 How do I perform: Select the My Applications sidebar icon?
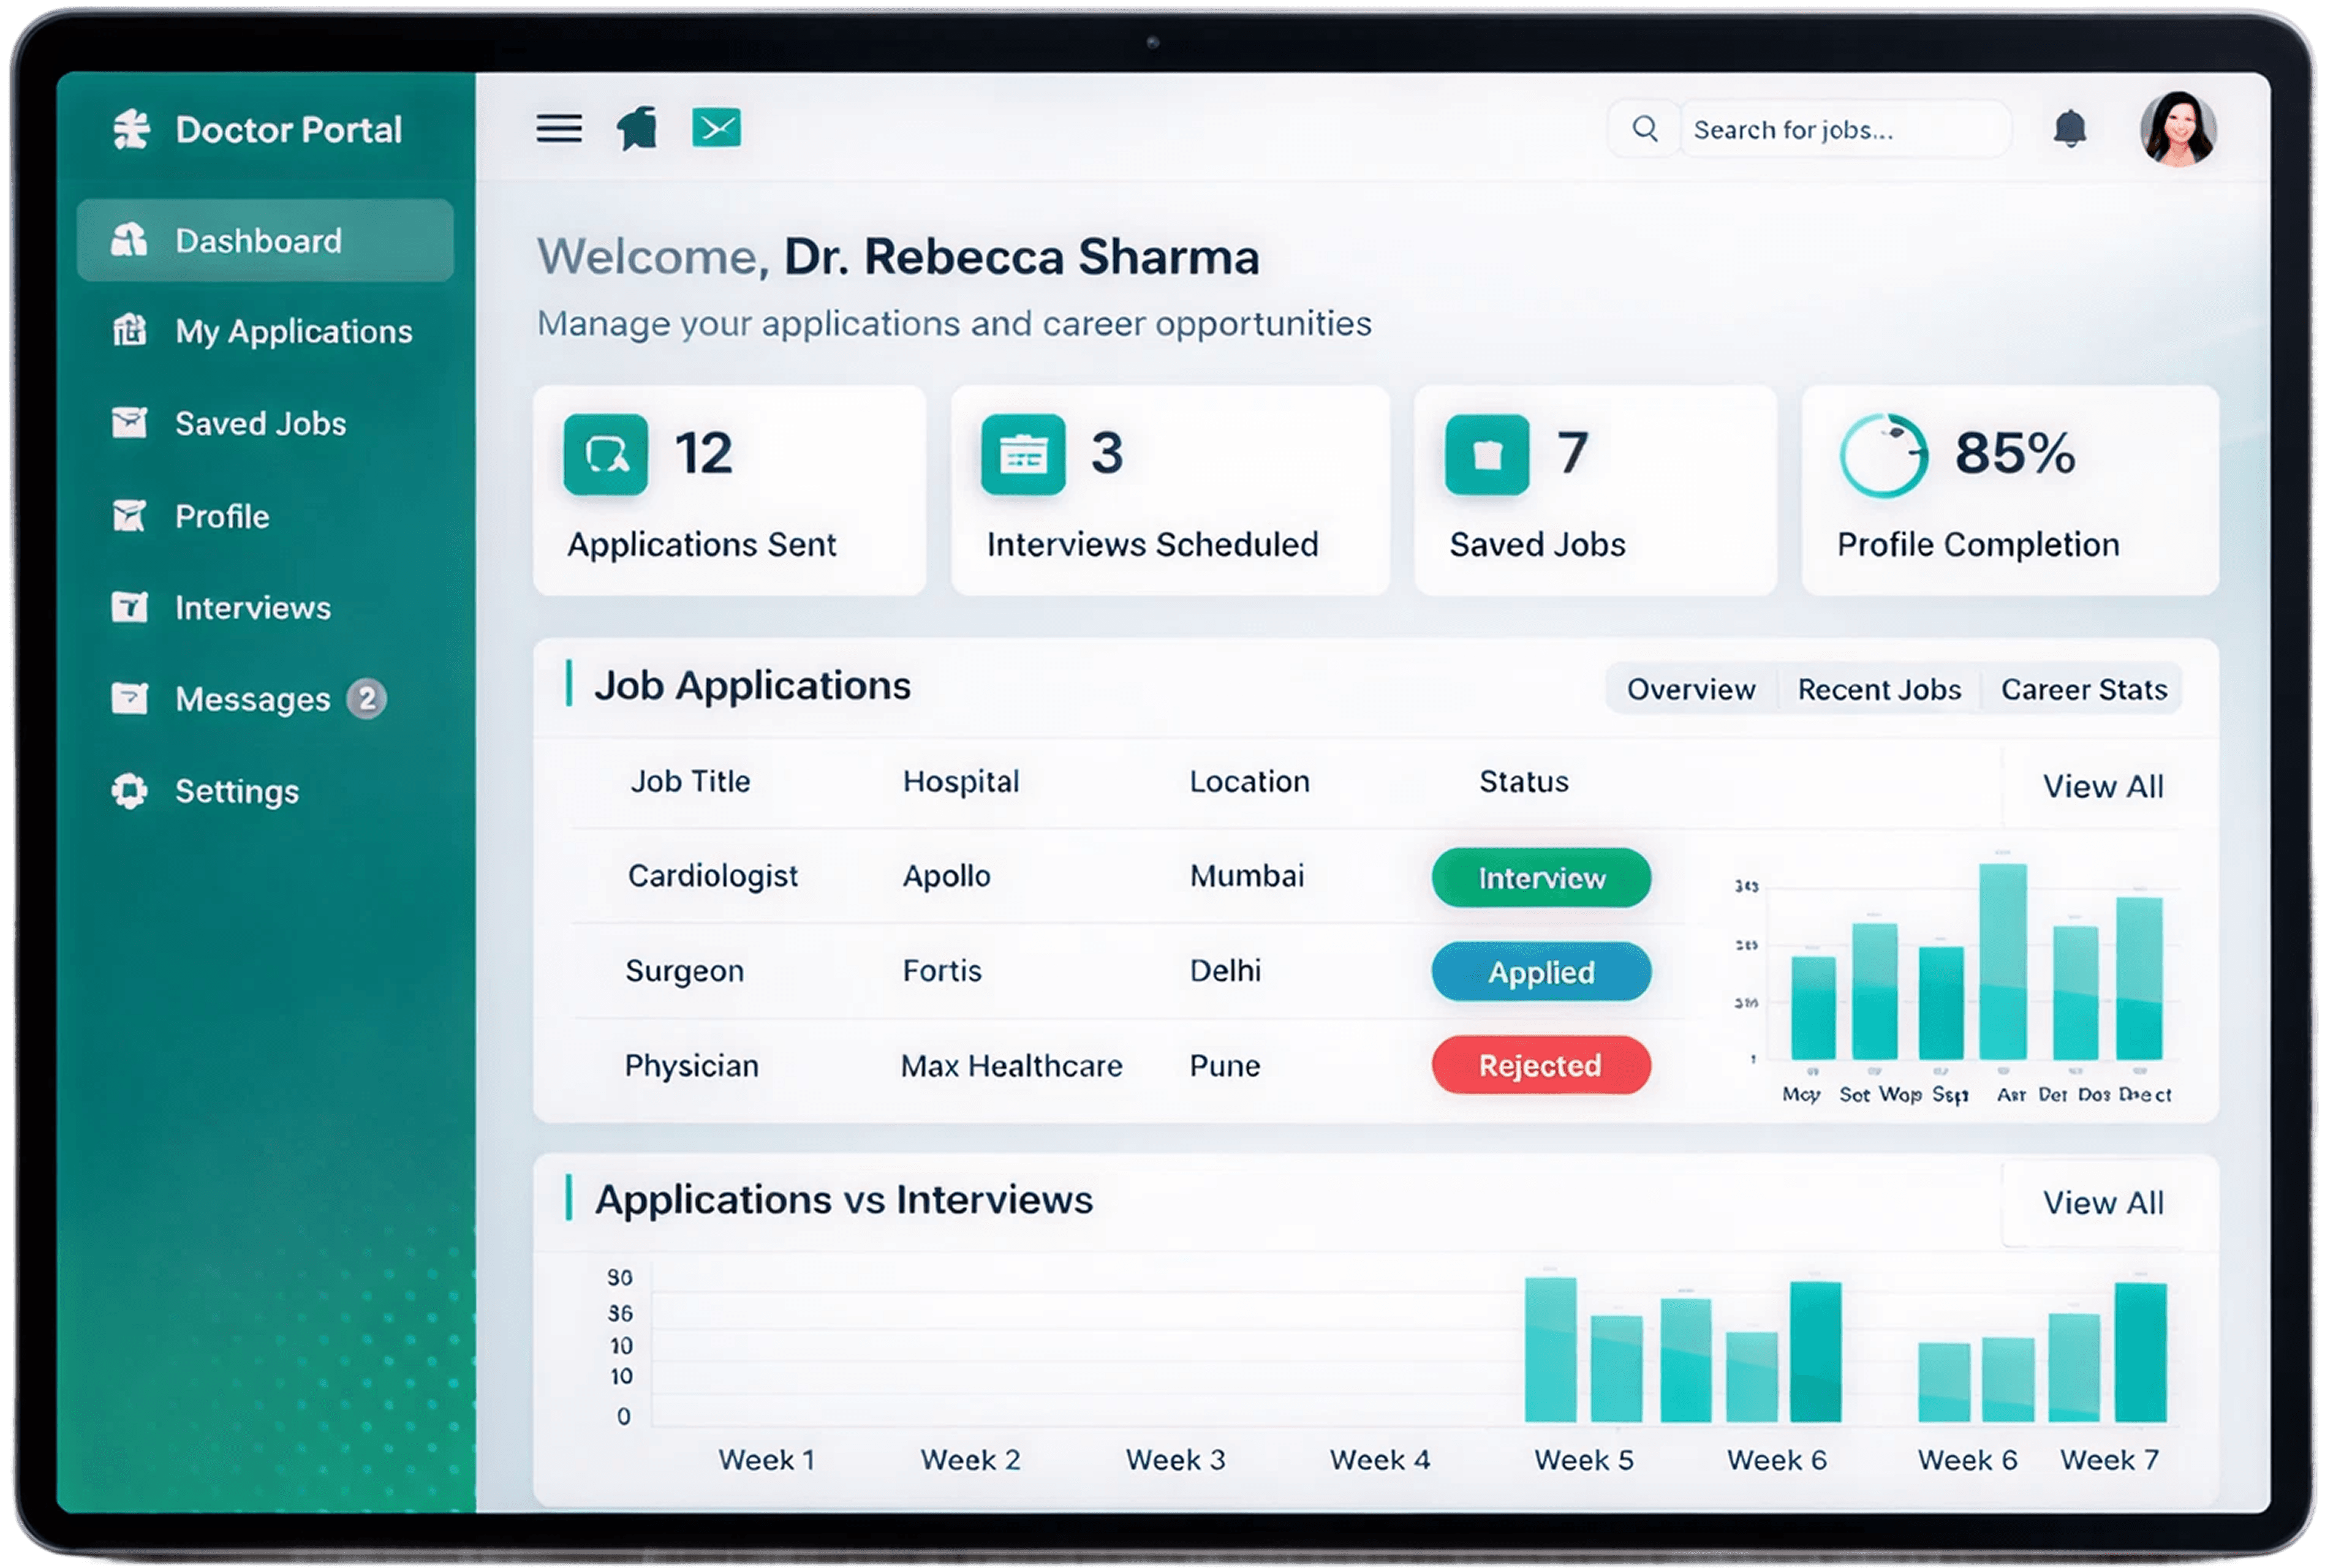[x=130, y=331]
